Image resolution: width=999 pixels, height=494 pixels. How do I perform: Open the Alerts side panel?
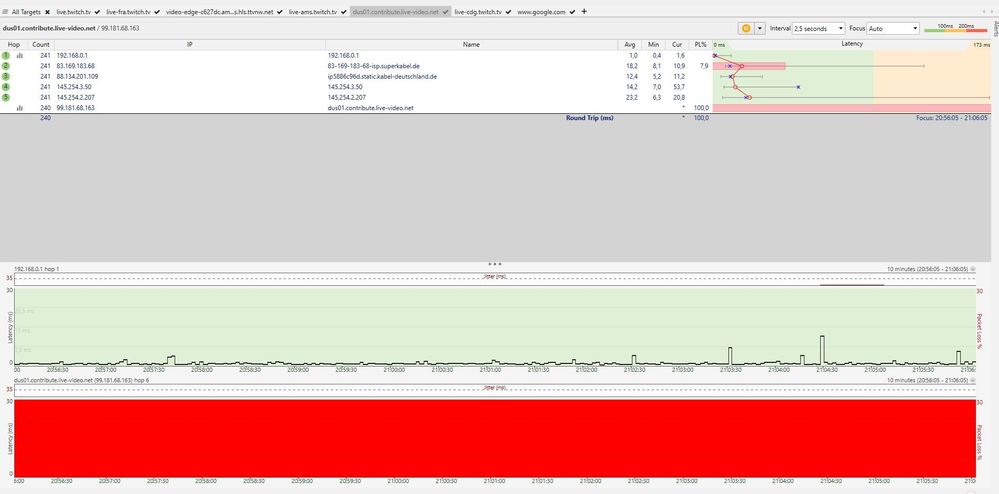[995, 28]
